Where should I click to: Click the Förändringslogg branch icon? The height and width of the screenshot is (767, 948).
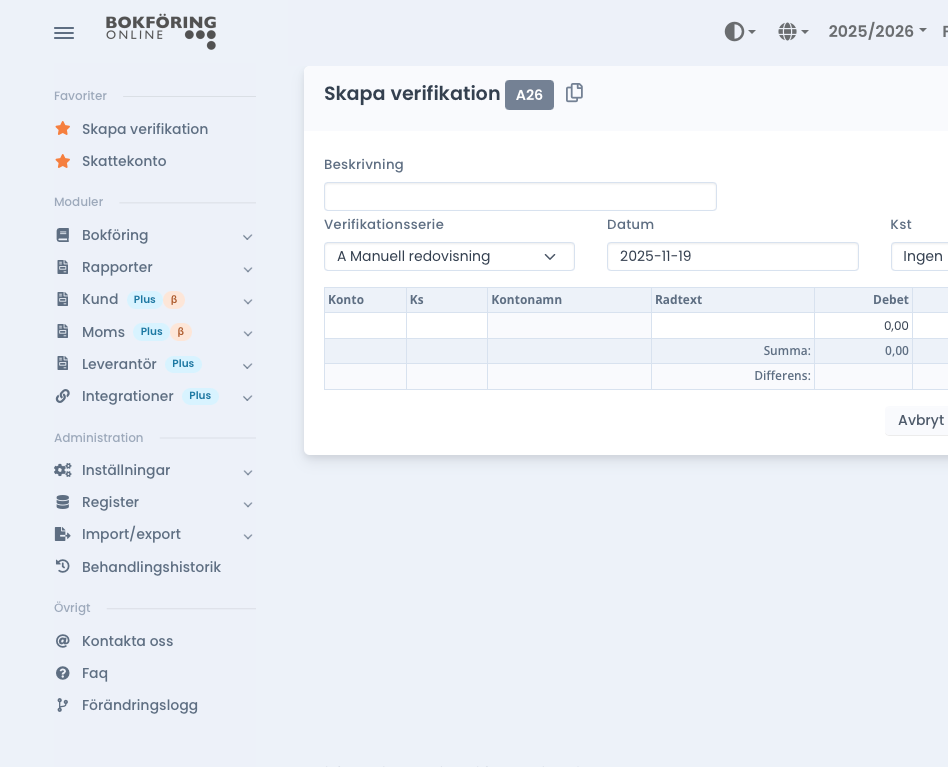click(63, 705)
